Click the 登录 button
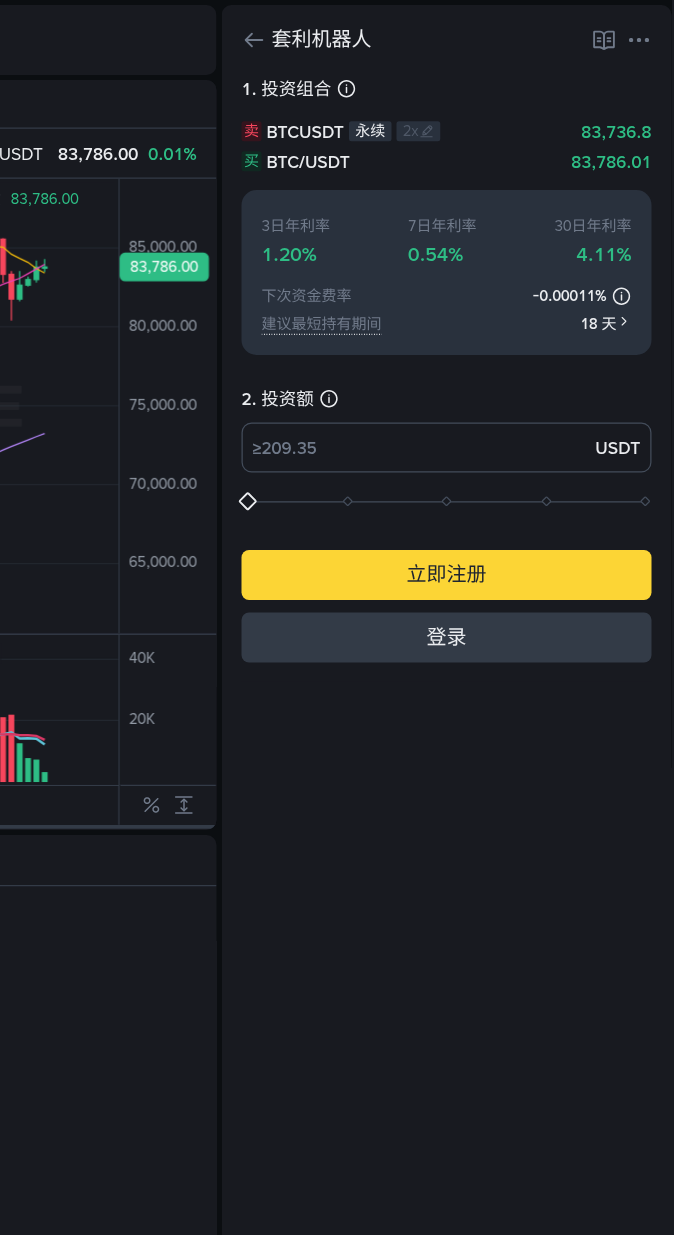Screen dimensions: 674x1235 pos(446,637)
